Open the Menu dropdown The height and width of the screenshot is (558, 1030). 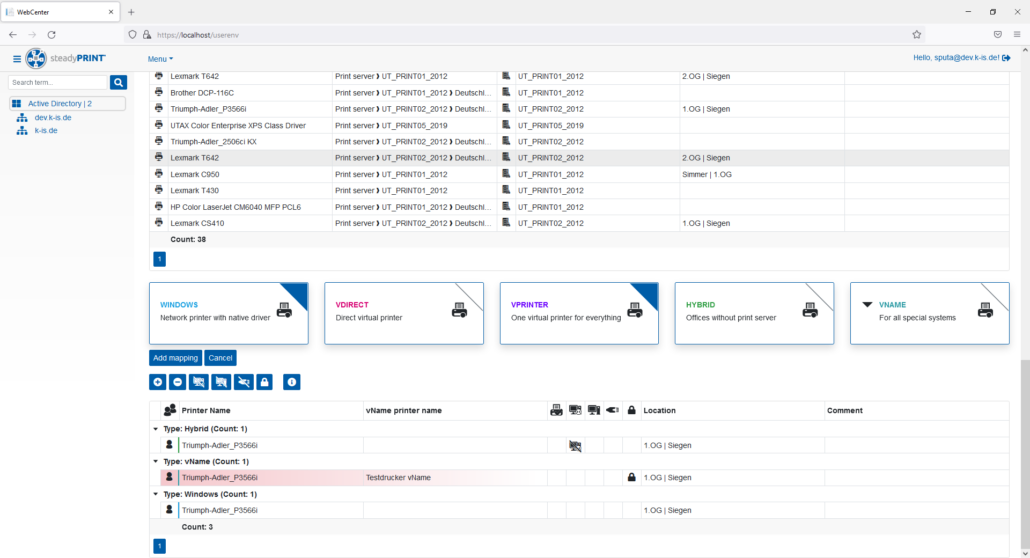160,58
